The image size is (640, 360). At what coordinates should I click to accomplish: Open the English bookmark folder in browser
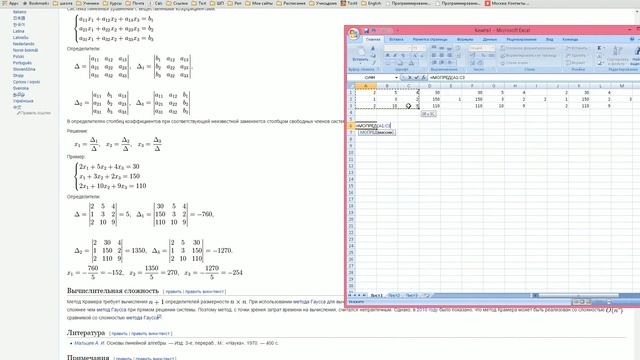[371, 3]
